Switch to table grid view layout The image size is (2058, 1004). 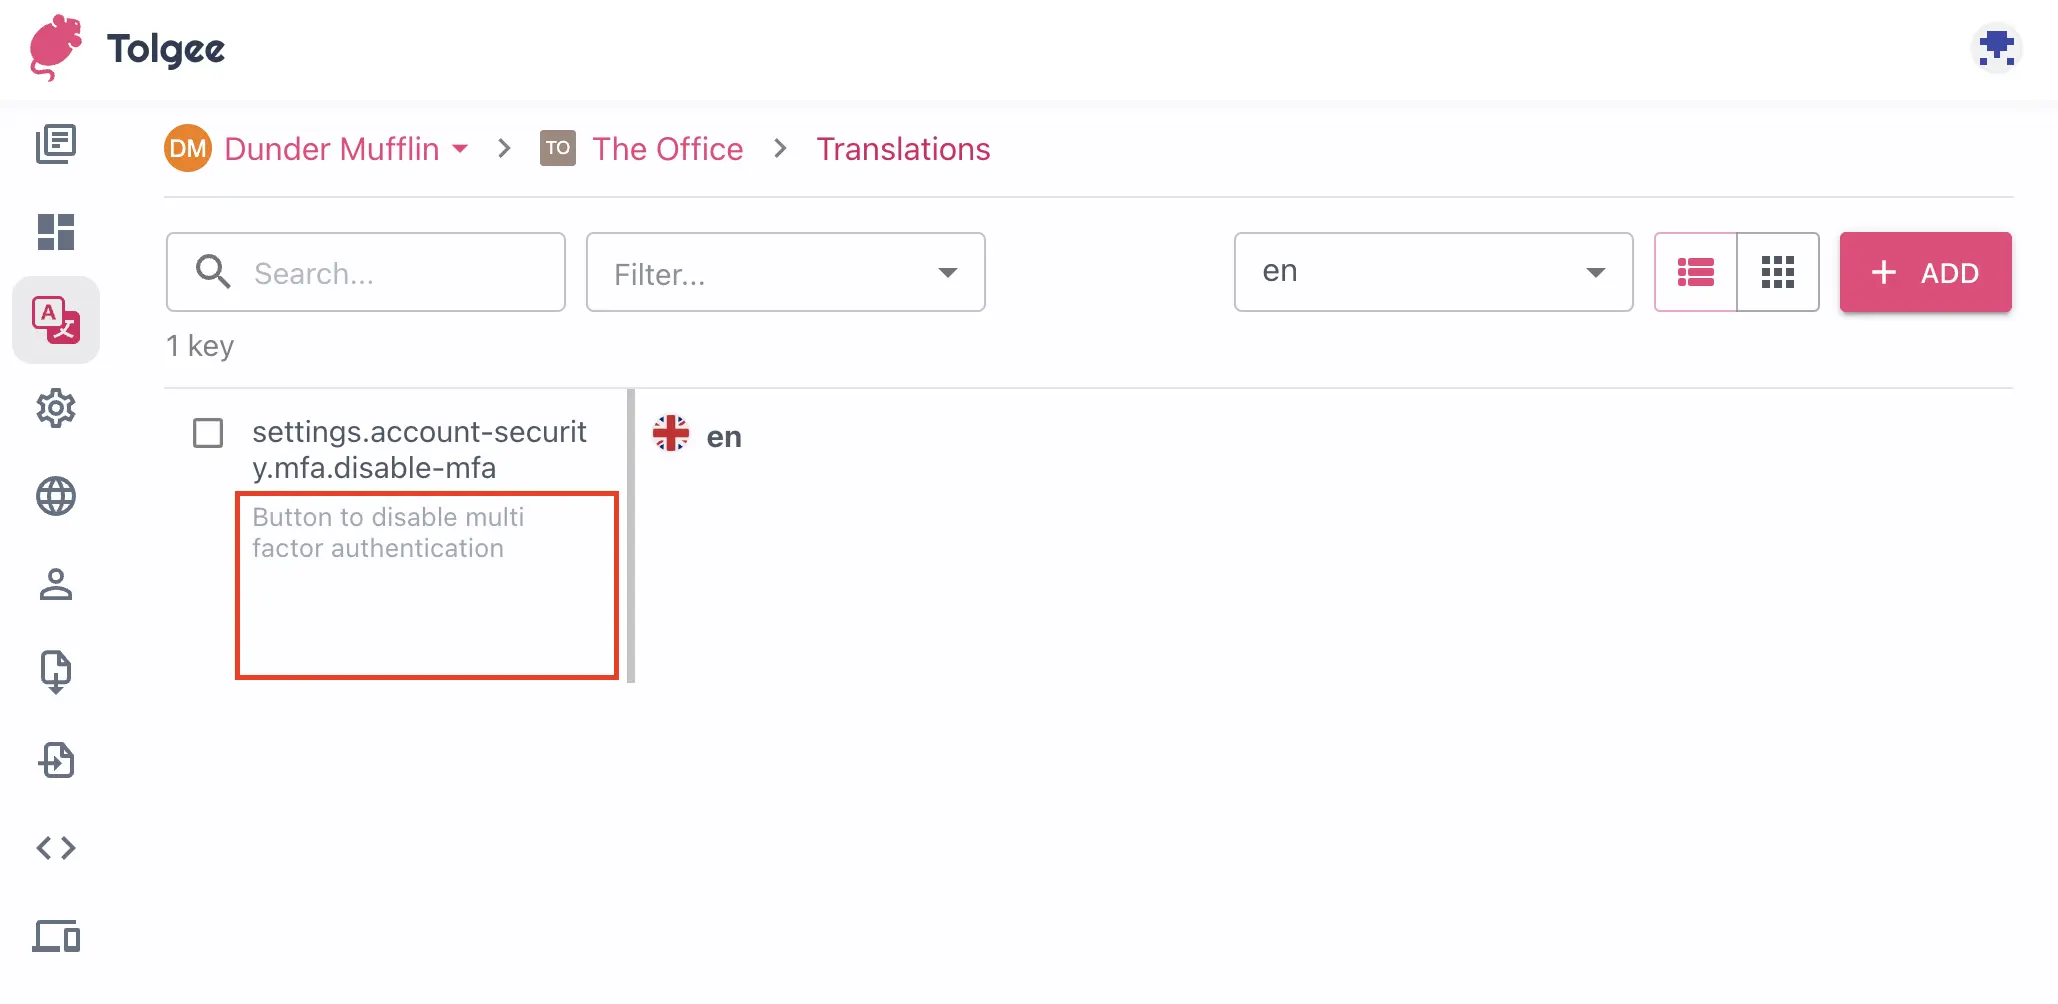[x=1778, y=272]
